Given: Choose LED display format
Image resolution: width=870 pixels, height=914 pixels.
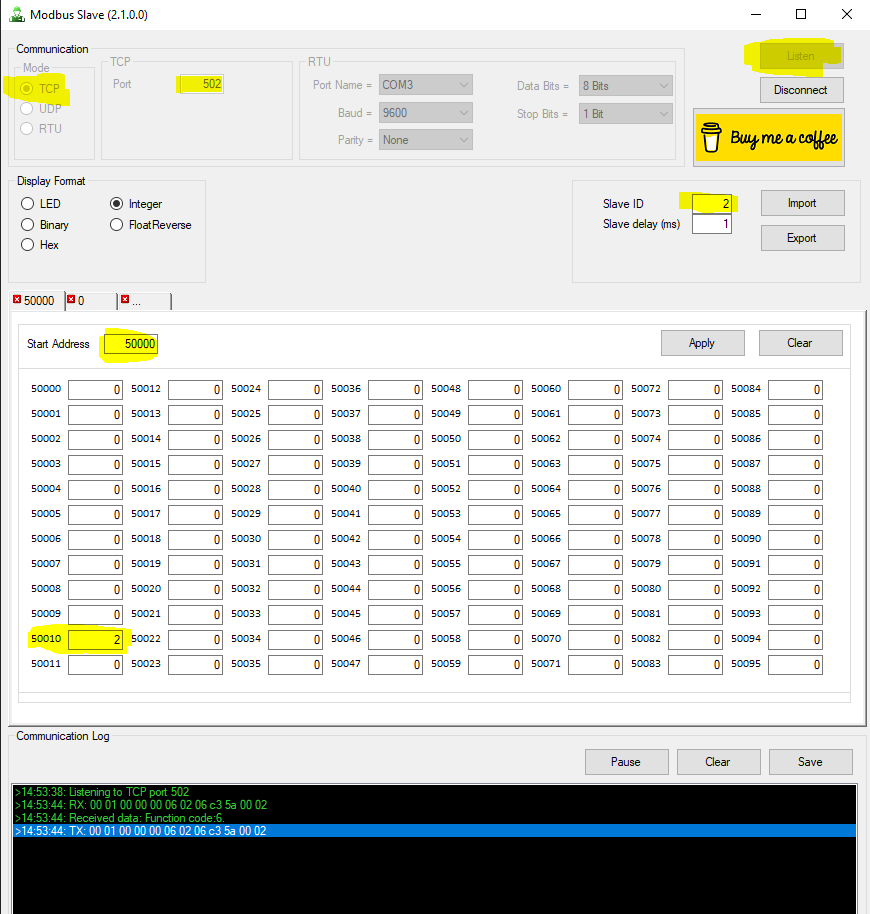Looking at the screenshot, I should coord(27,203).
